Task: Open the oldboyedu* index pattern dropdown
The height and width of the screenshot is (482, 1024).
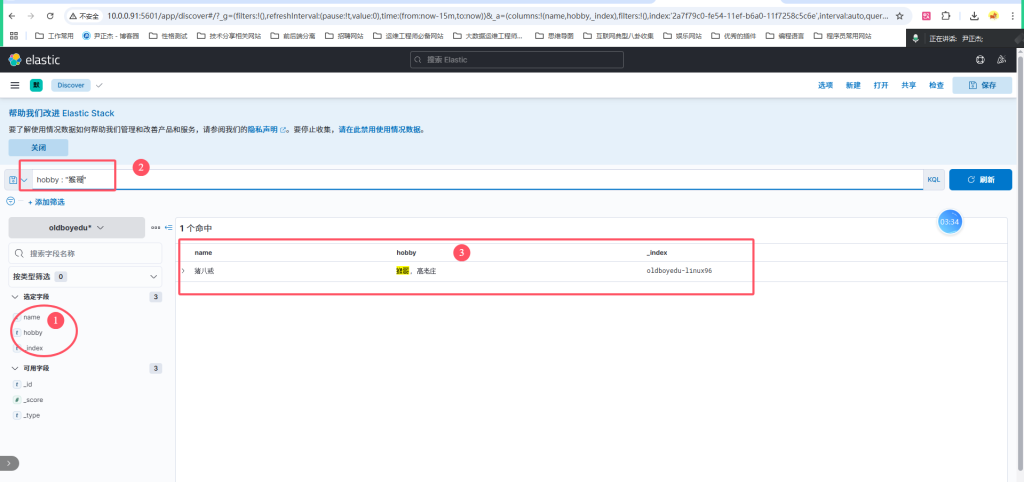Action: coord(76,228)
